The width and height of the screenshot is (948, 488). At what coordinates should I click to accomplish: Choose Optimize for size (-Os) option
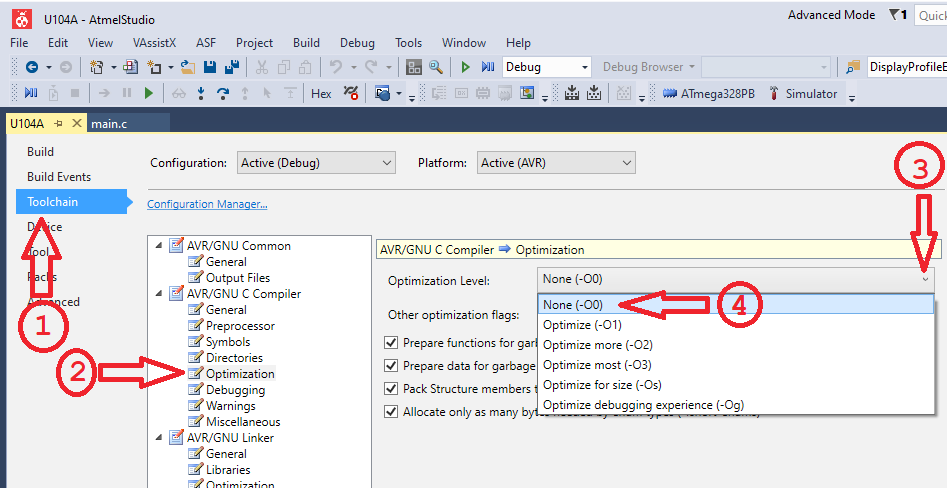tap(602, 385)
